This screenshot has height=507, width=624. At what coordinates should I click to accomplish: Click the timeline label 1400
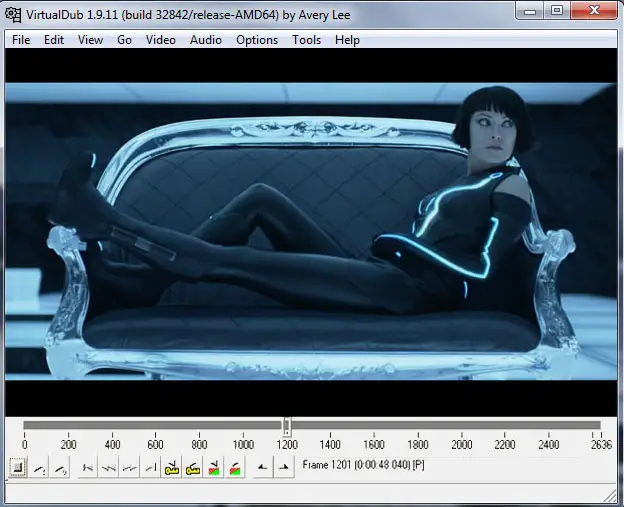tap(330, 445)
